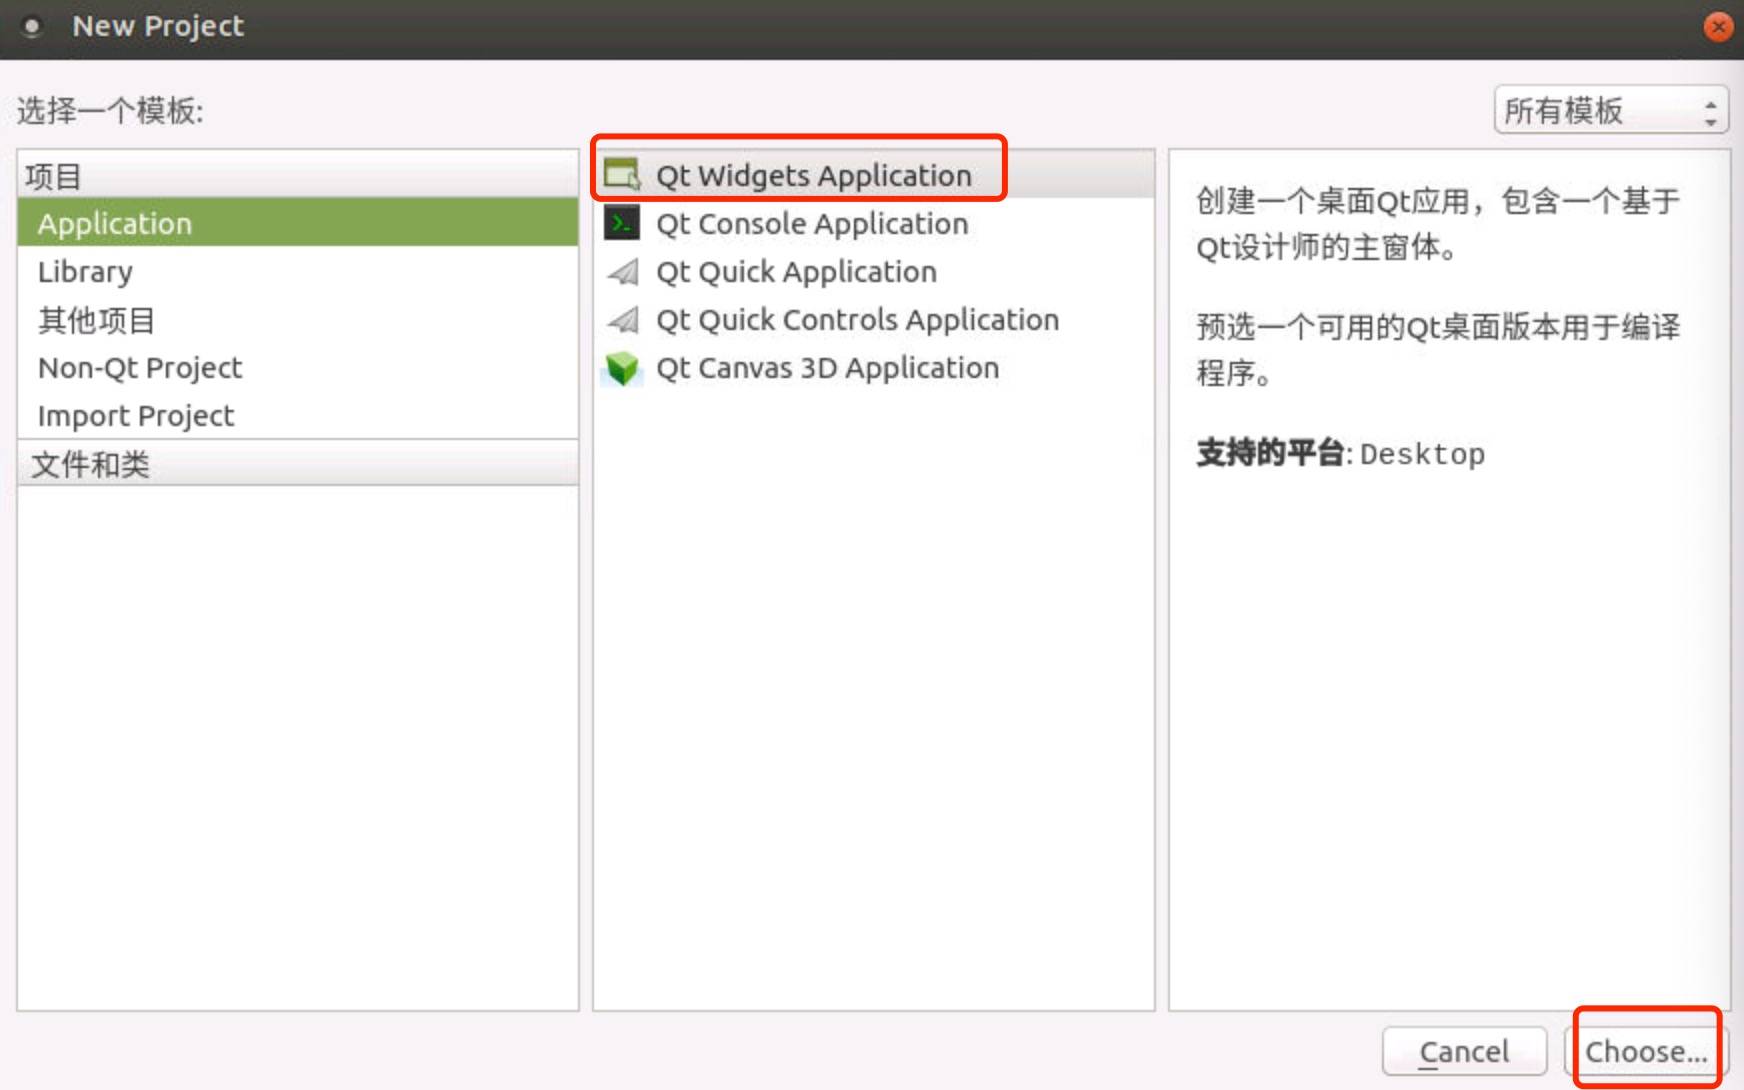
Task: Close the New Project dialog
Action: pos(1718,27)
